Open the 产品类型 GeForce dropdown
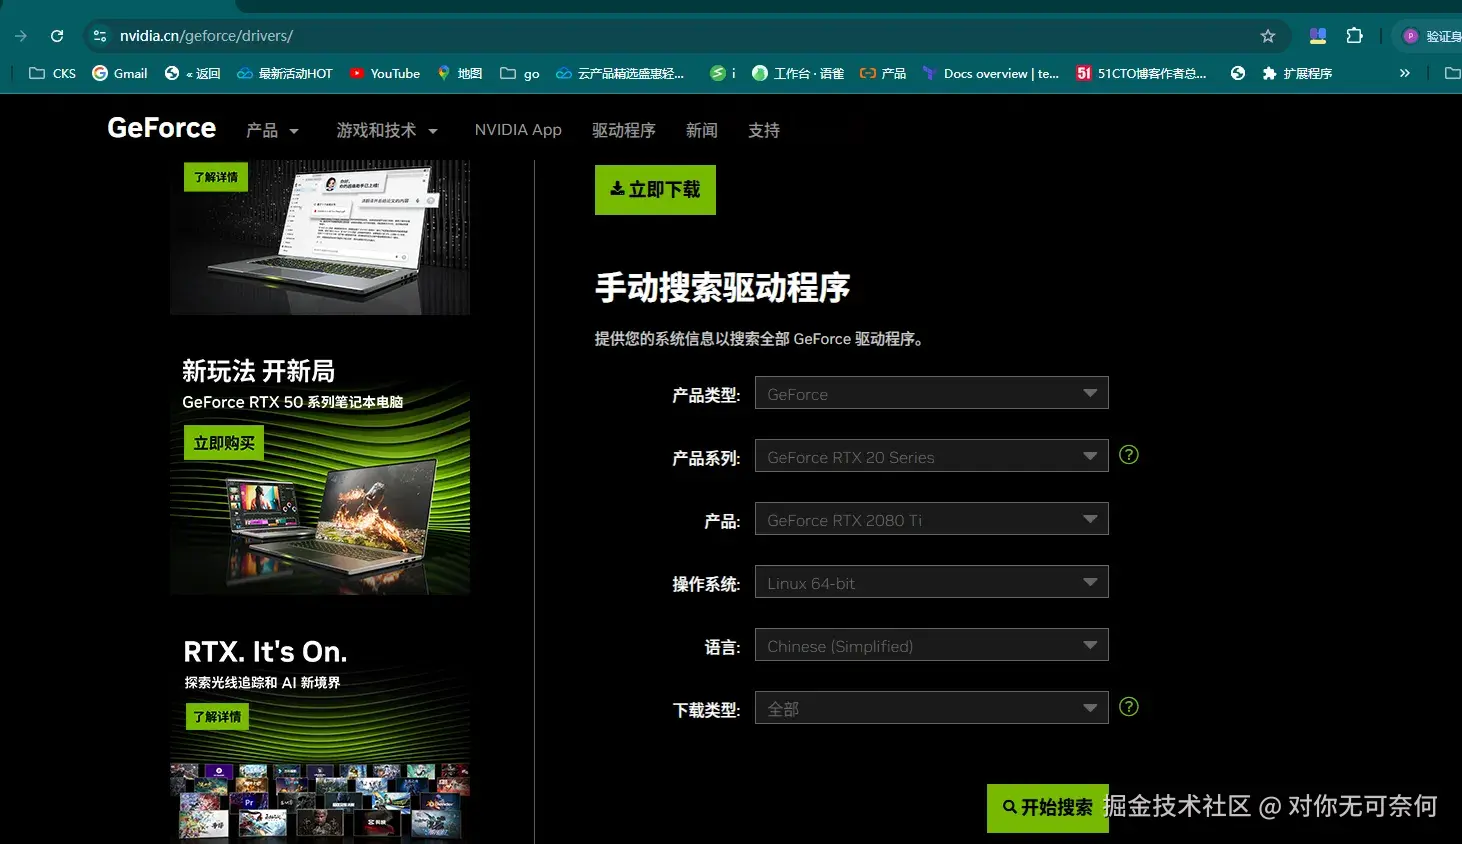The image size is (1462, 844). pyautogui.click(x=932, y=393)
